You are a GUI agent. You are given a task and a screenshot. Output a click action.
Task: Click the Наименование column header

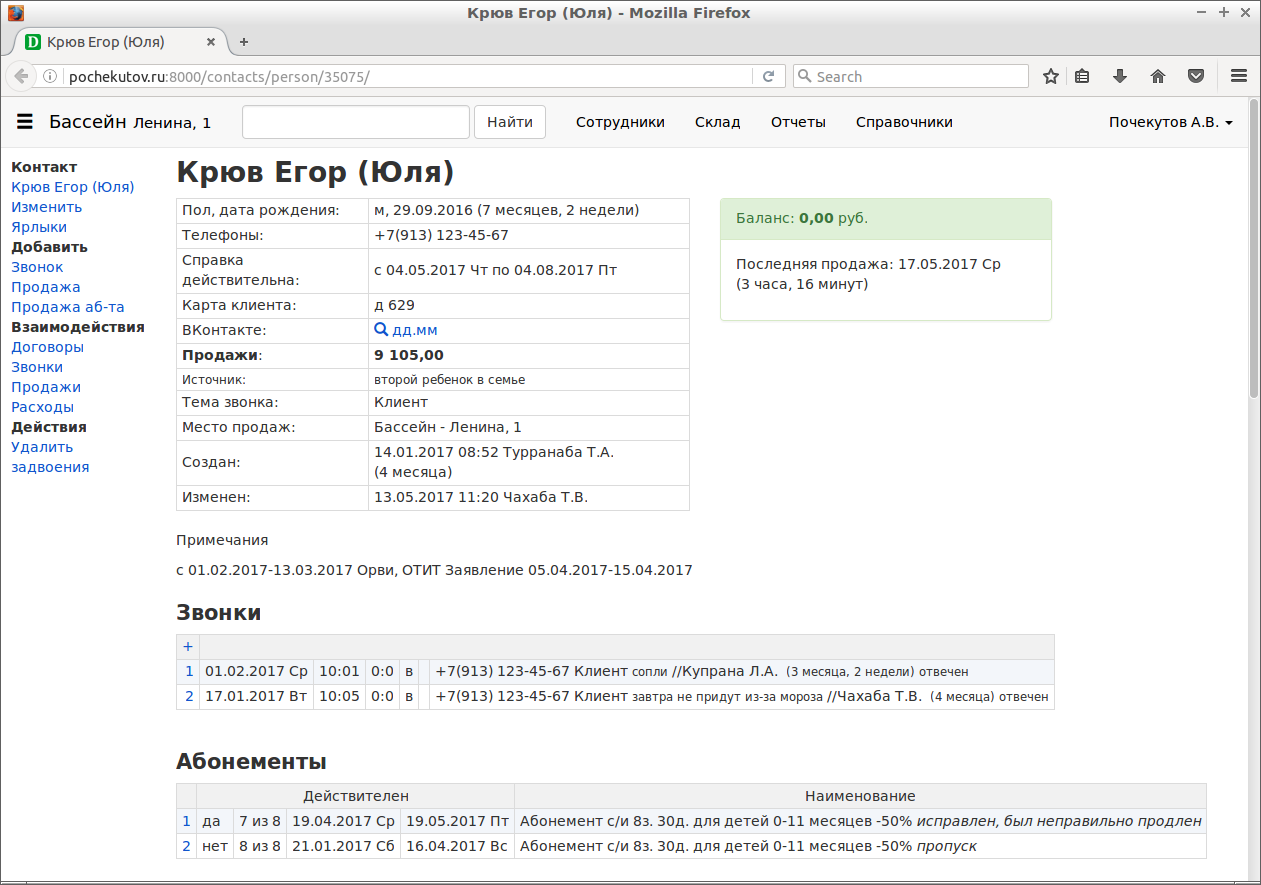tap(860, 796)
